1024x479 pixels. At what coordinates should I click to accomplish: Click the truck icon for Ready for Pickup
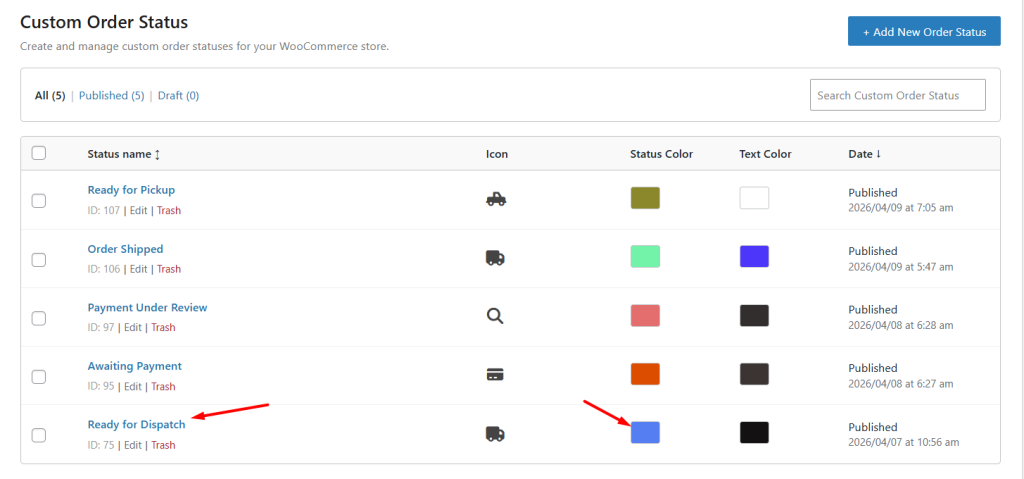[496, 199]
